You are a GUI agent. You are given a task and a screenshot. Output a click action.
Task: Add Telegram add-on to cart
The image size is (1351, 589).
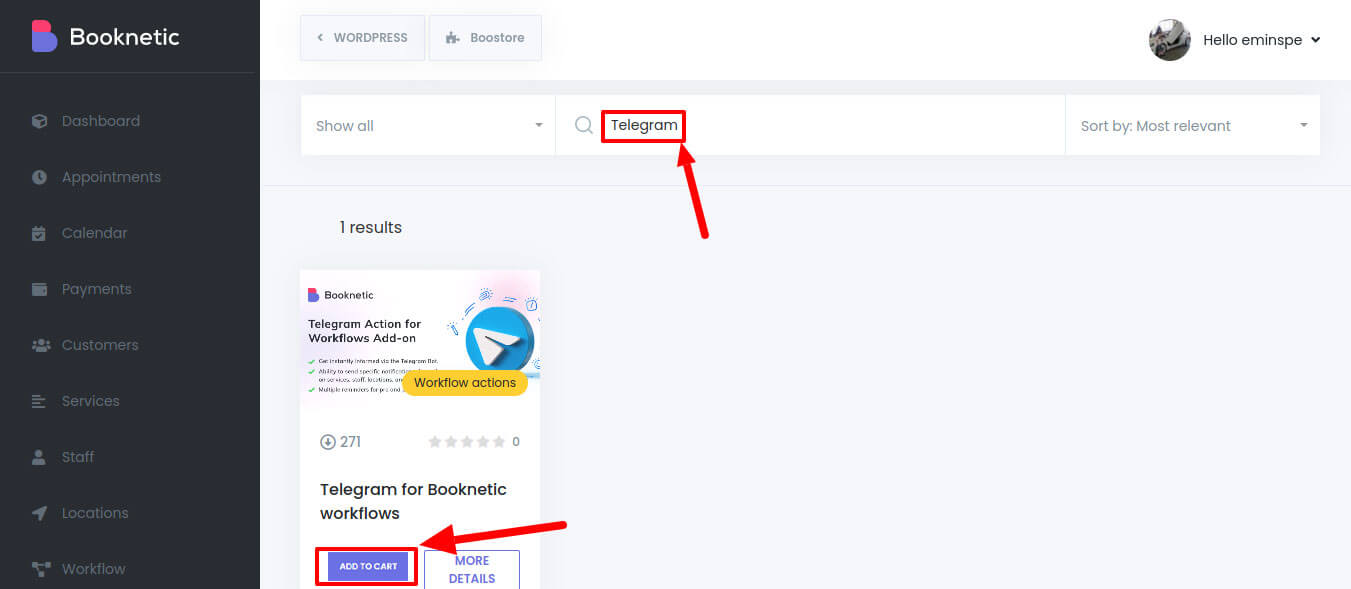[368, 566]
